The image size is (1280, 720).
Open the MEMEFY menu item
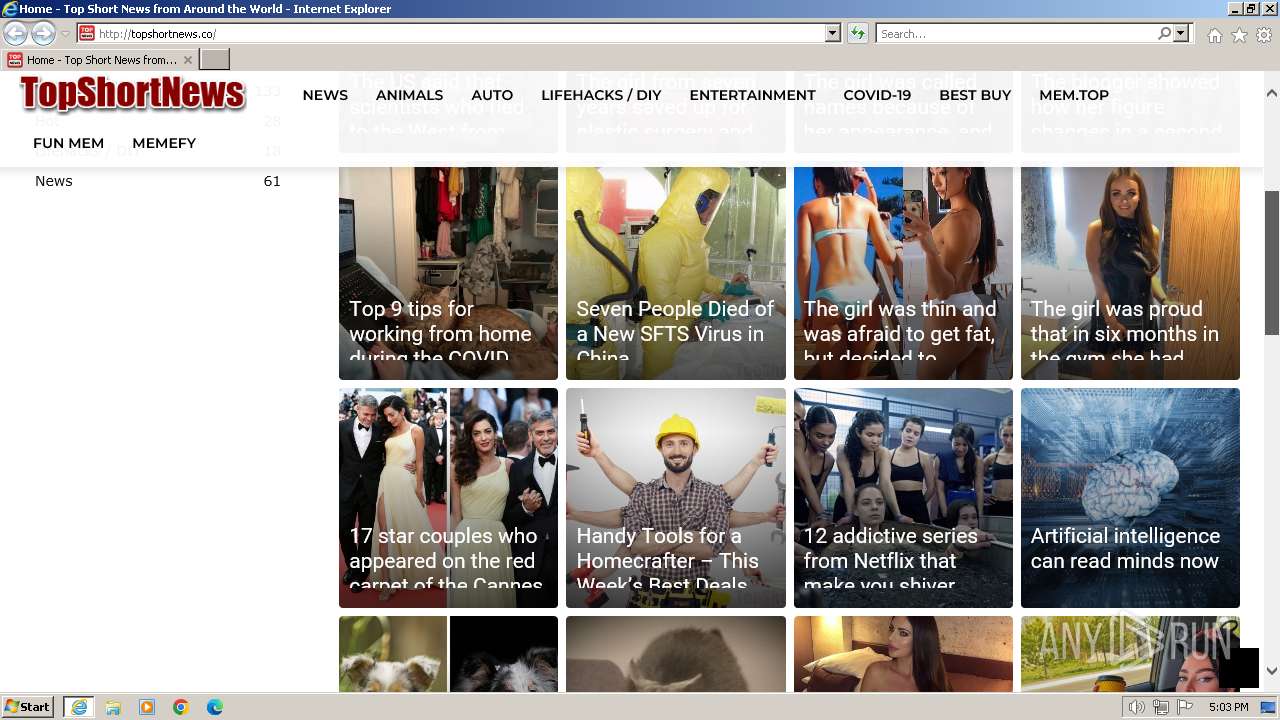pos(164,143)
